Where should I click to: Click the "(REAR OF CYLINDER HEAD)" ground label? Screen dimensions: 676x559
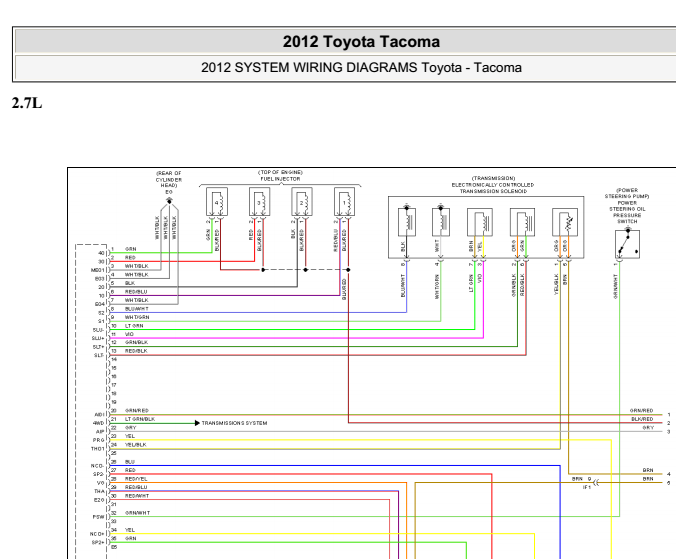169,179
